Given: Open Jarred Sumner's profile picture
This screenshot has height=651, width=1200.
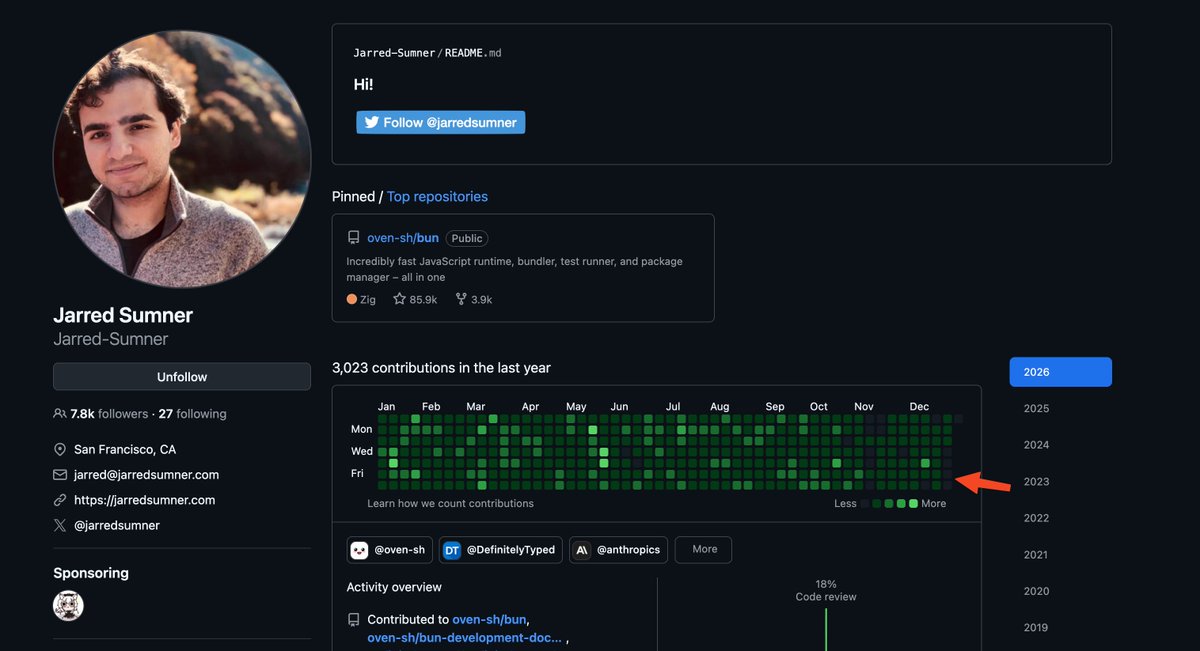Looking at the screenshot, I should pos(182,158).
